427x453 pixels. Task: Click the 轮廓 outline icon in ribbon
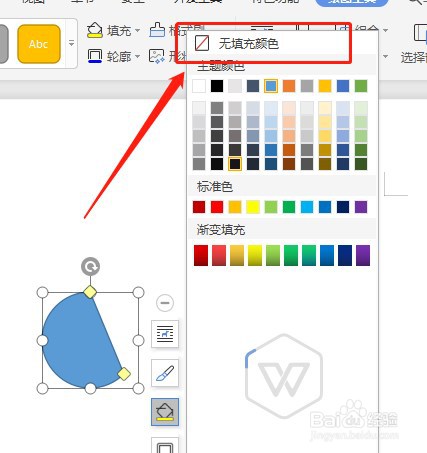(95, 56)
